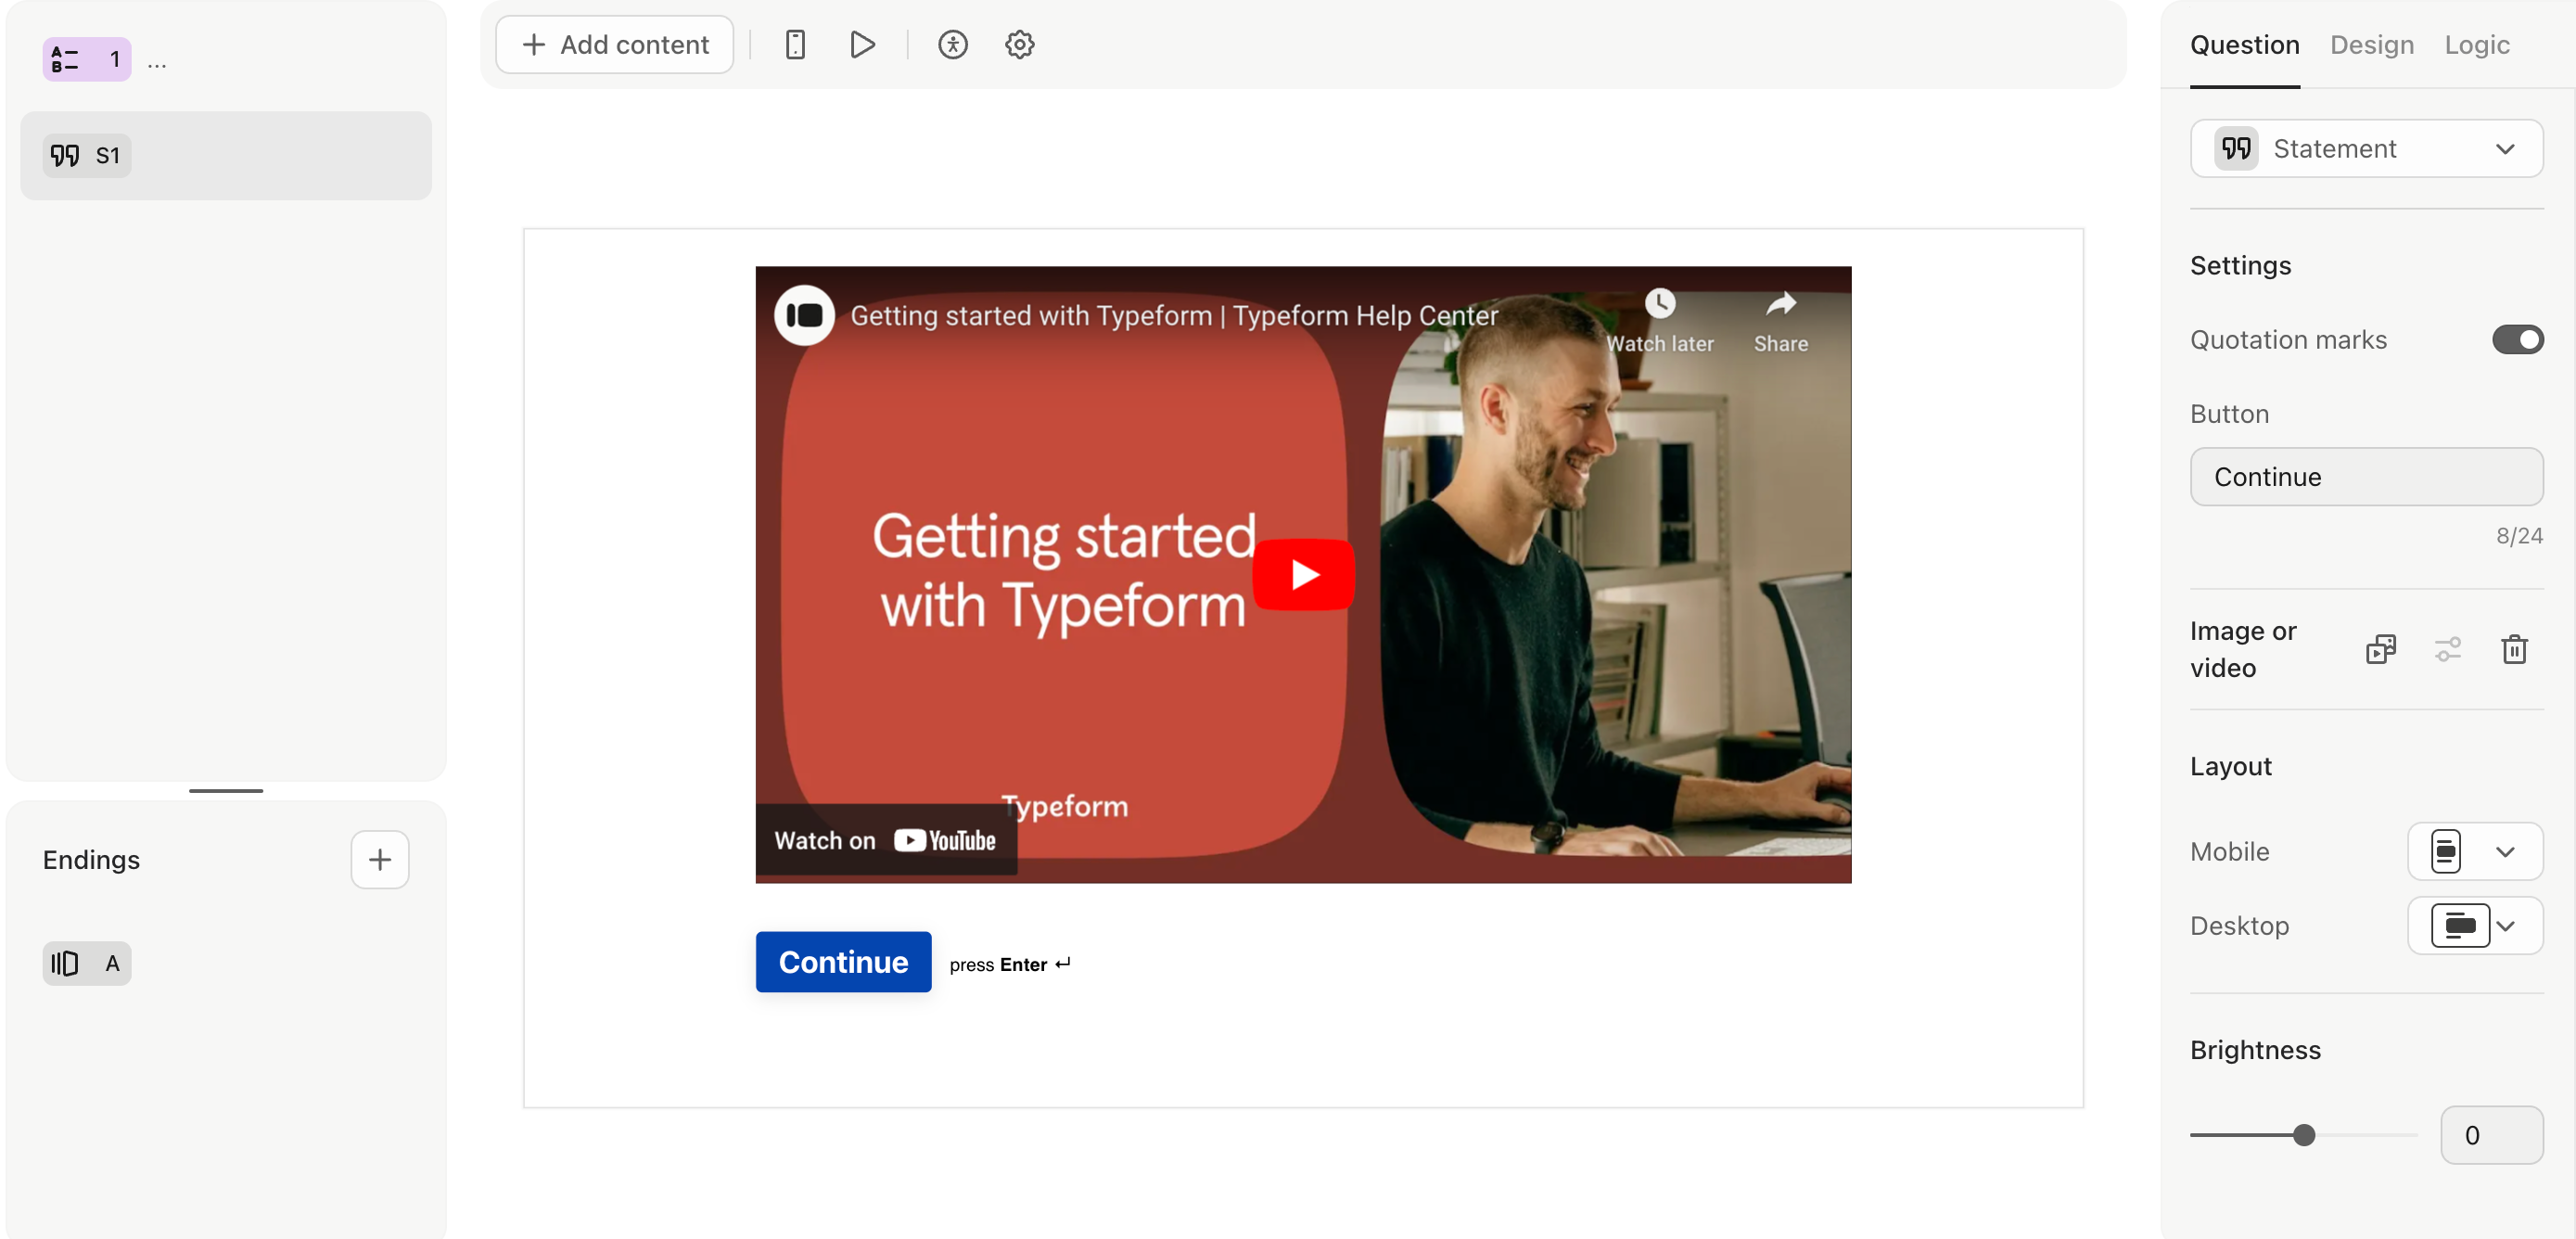Click the sidebar panel resize handle bar
The width and height of the screenshot is (2576, 1239).
226,790
